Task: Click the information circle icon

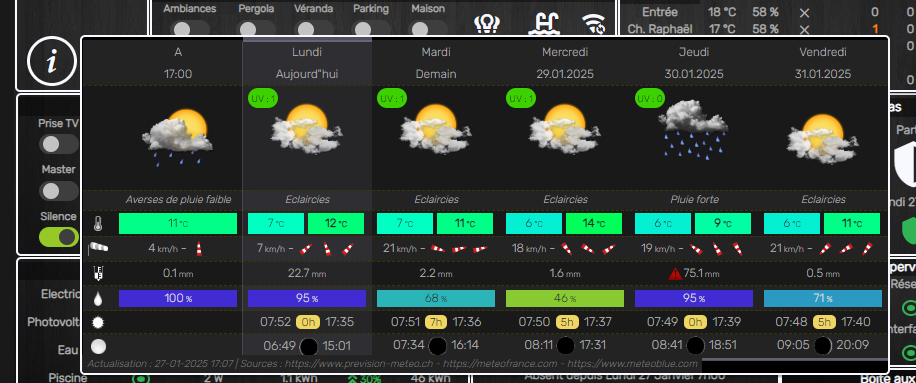Action: pos(52,62)
